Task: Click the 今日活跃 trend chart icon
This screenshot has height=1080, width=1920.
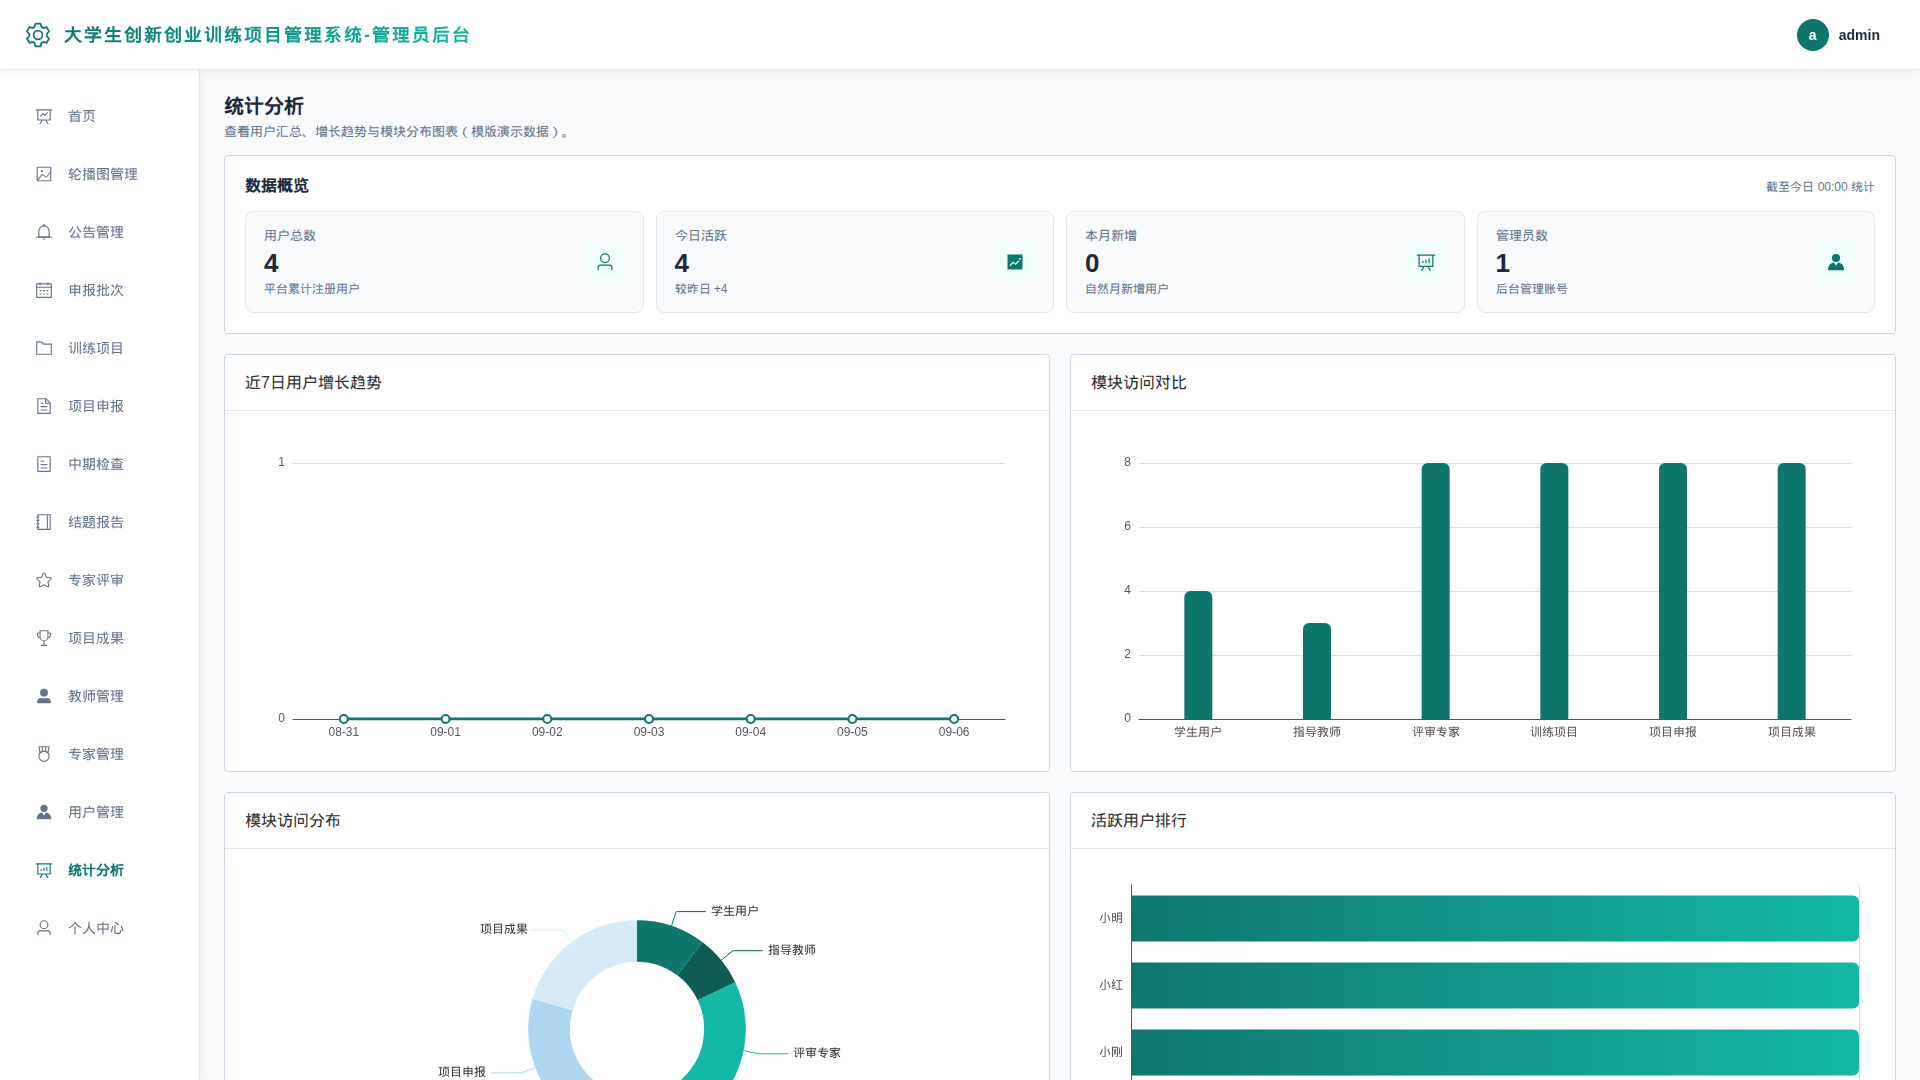Action: pos(1015,262)
